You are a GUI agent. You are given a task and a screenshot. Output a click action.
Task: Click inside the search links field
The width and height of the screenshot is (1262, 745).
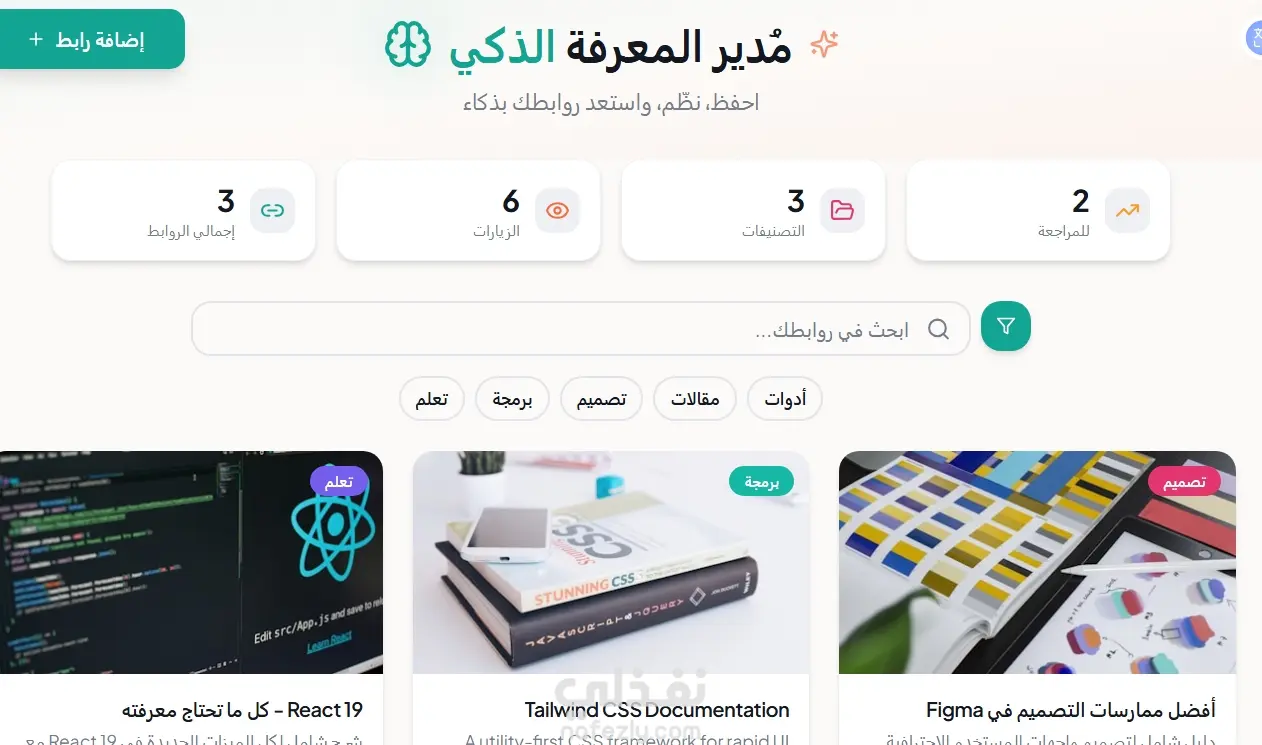click(x=581, y=329)
